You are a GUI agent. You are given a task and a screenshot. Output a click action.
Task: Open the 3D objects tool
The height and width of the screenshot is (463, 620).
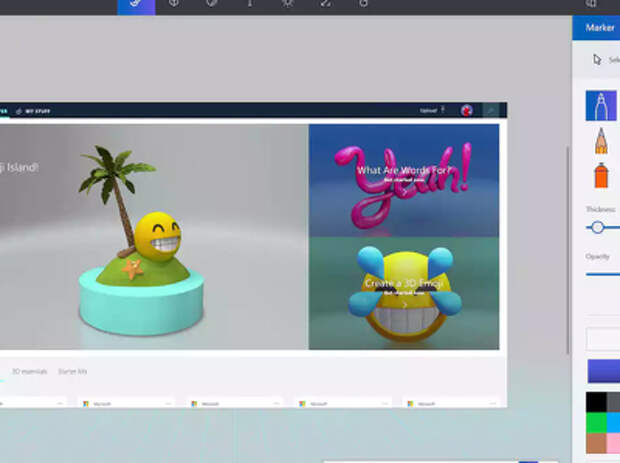pyautogui.click(x=174, y=5)
